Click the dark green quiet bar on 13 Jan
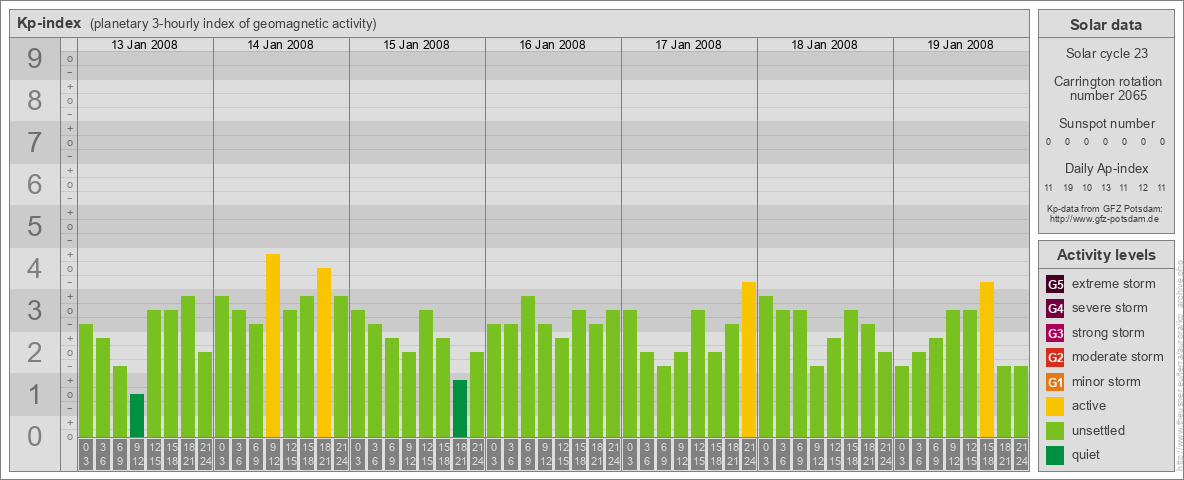Image resolution: width=1184 pixels, height=480 pixels. [137, 416]
